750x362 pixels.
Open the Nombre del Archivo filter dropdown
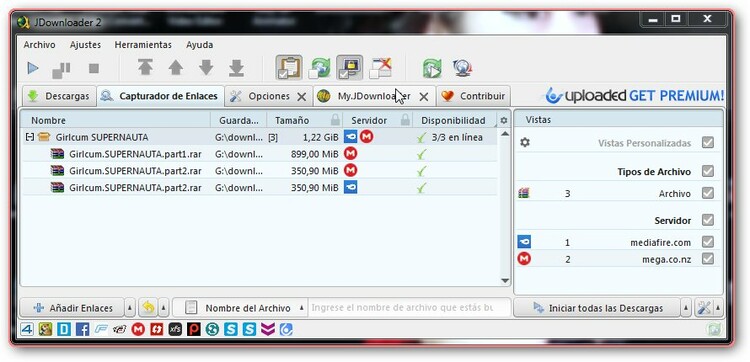click(x=241, y=308)
